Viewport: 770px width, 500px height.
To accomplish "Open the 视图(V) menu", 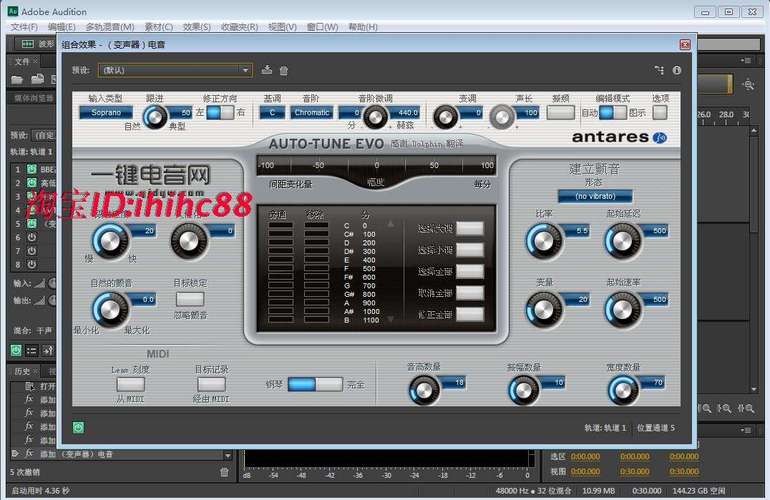I will (282, 27).
